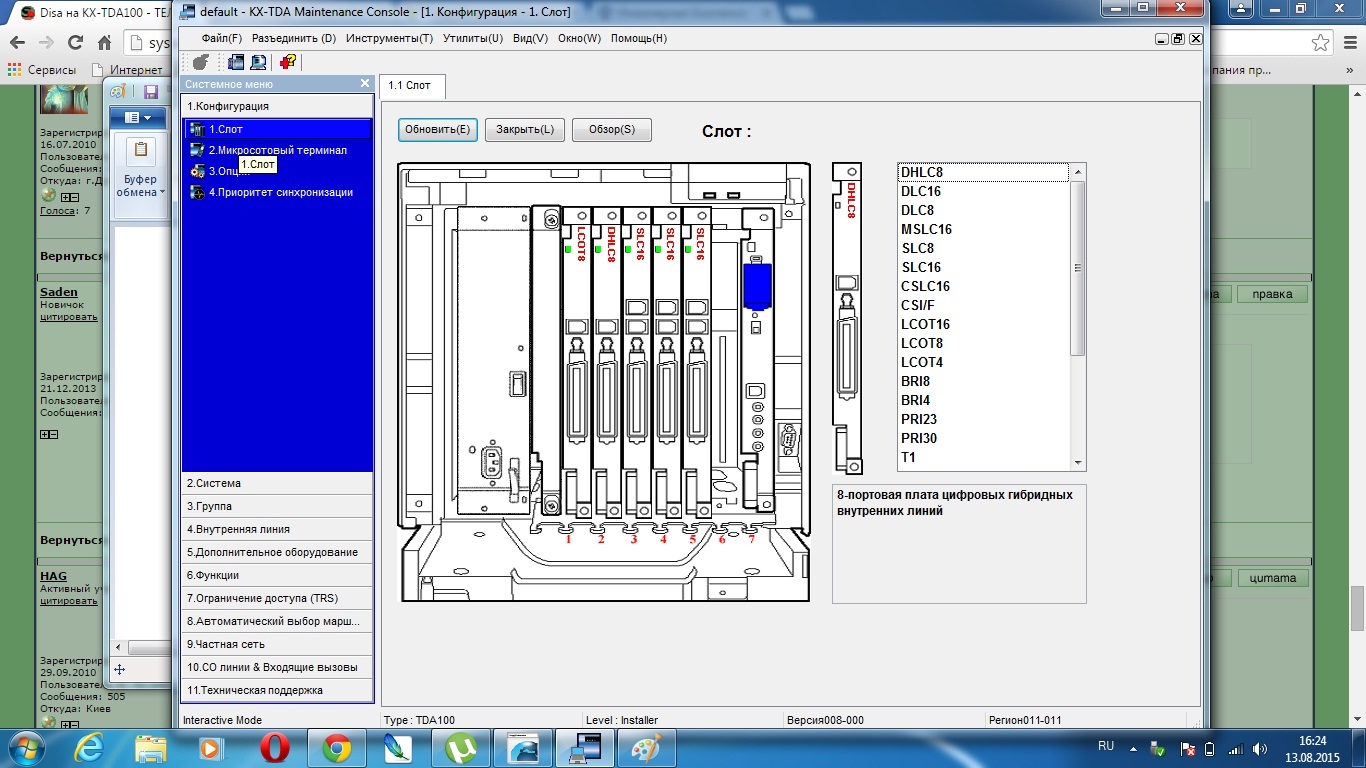Expand the 9.Частная сеть section

click(x=278, y=644)
